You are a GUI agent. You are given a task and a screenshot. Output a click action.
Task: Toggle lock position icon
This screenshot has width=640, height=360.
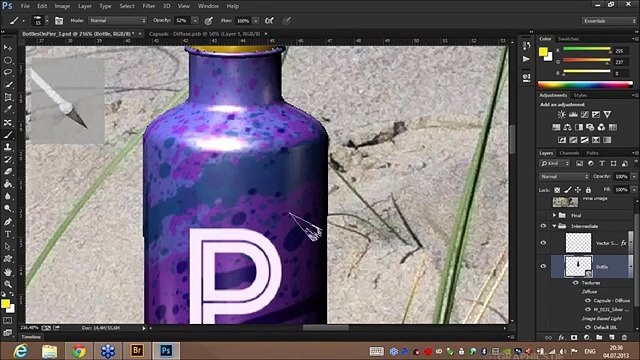click(x=578, y=190)
